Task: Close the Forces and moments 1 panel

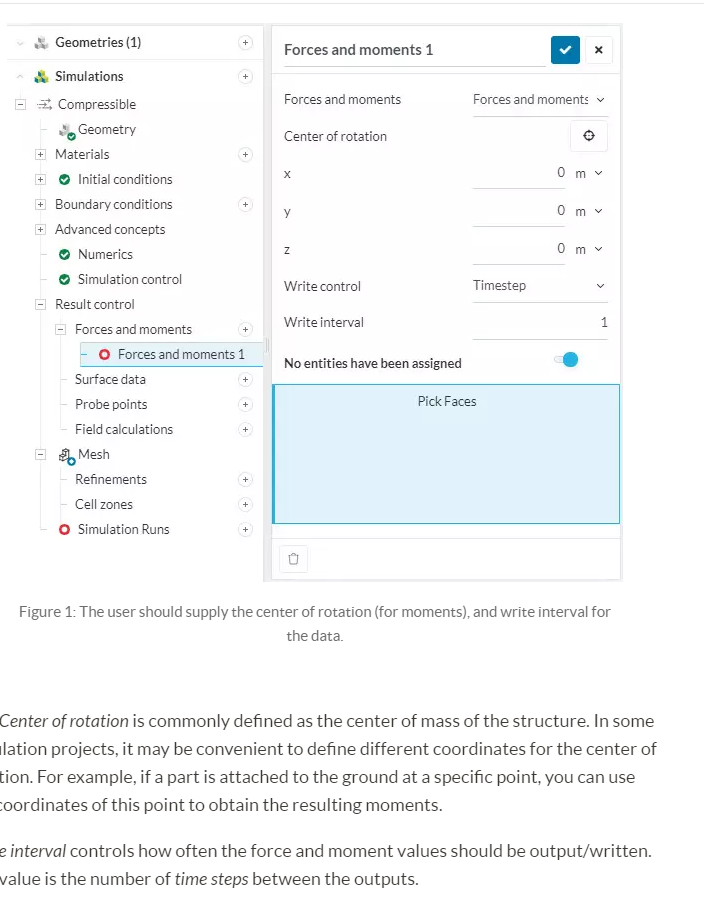Action: tap(598, 49)
